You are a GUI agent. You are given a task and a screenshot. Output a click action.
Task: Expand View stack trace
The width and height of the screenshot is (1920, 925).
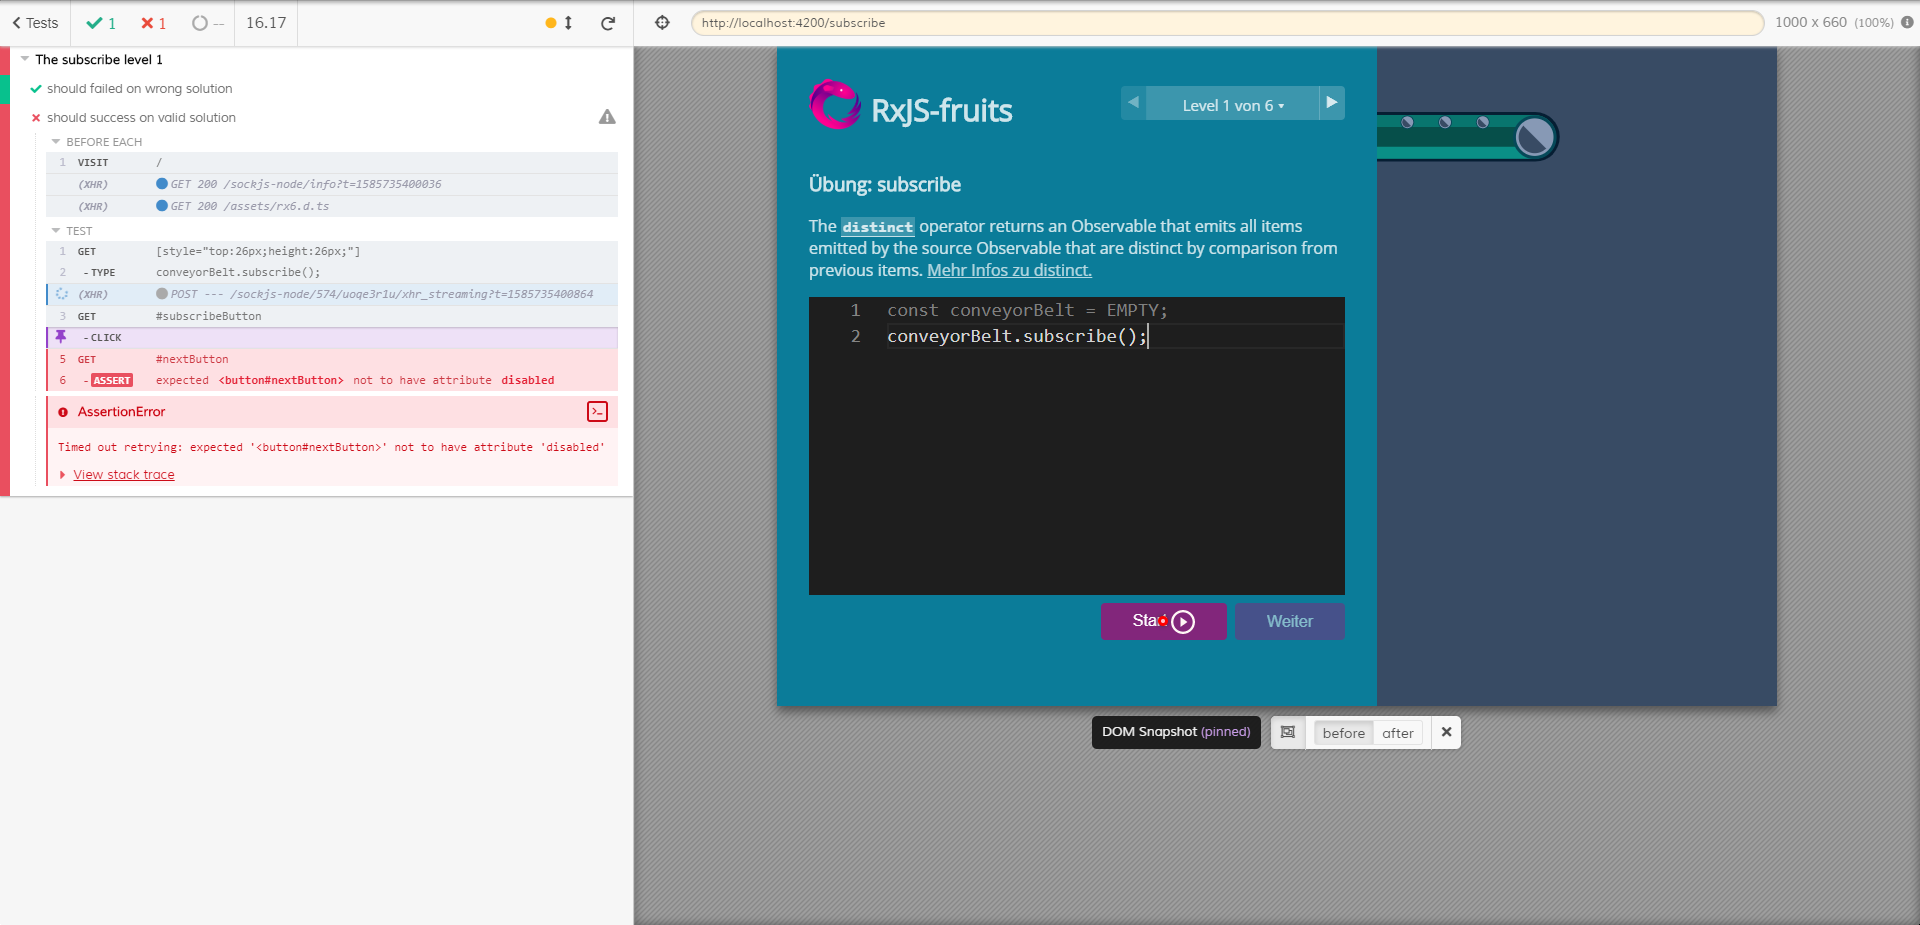click(124, 475)
